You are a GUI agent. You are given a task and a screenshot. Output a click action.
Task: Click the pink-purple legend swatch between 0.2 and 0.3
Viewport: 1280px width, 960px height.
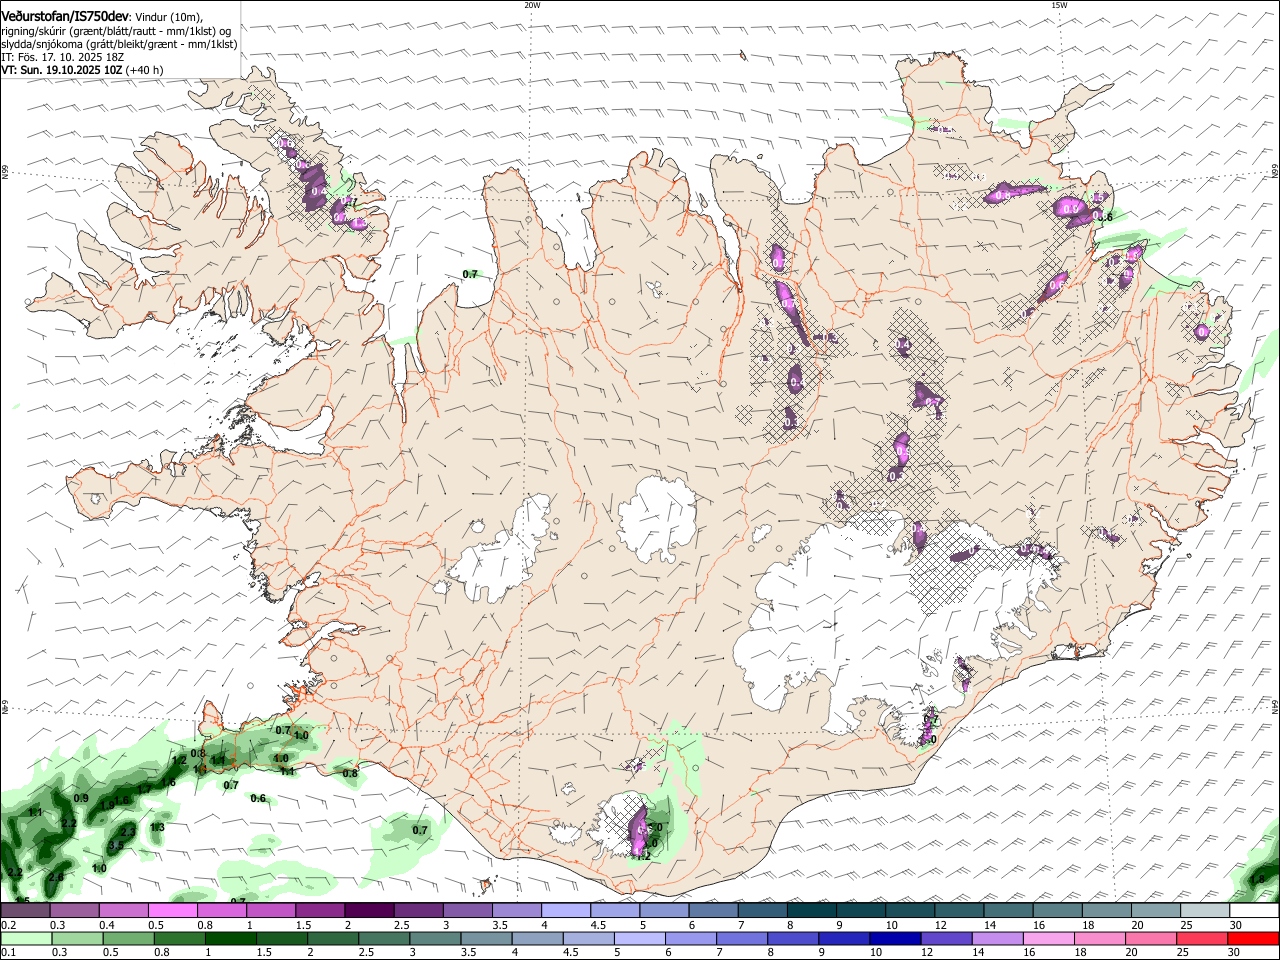[x=26, y=911]
